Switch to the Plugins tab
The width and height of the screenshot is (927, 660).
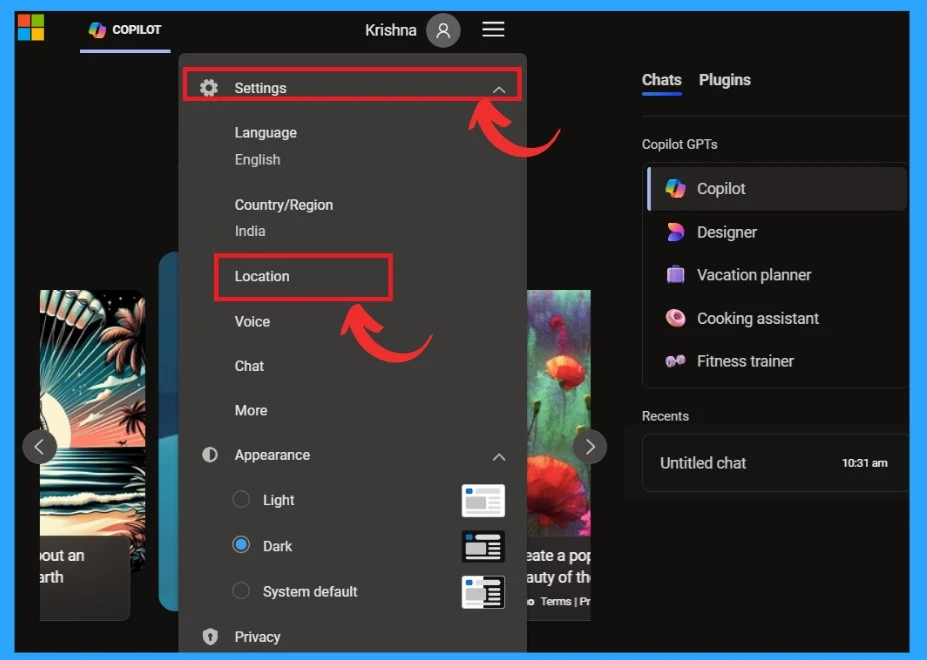click(x=724, y=80)
